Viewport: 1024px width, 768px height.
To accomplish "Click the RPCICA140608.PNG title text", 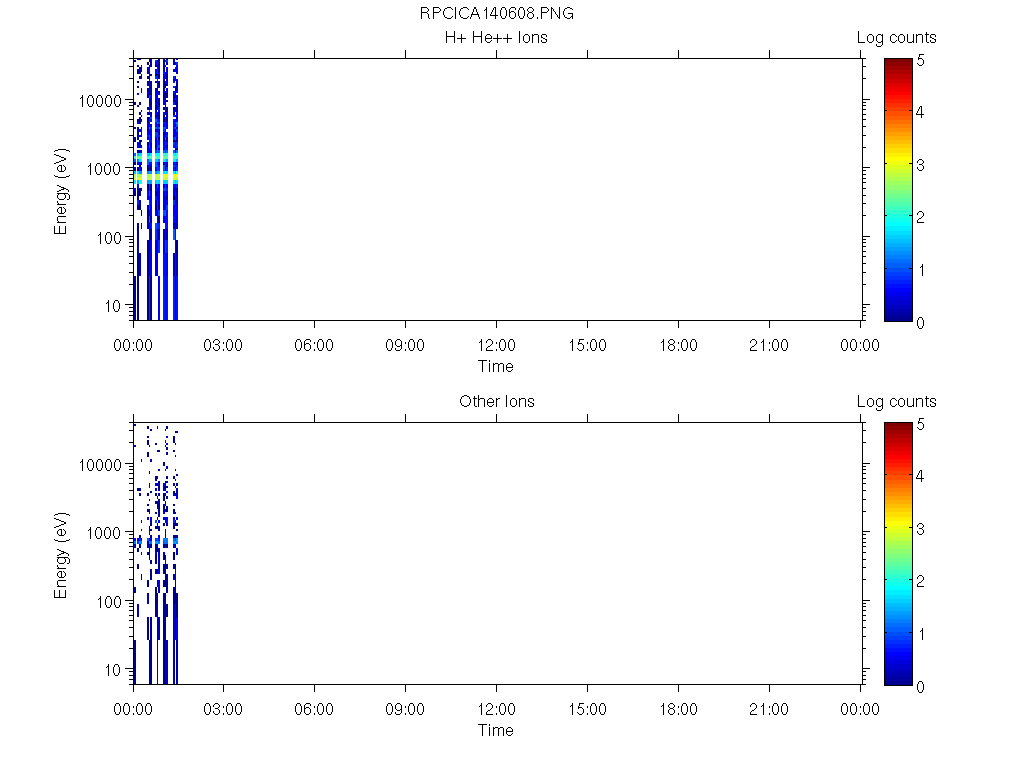I will (x=496, y=13).
